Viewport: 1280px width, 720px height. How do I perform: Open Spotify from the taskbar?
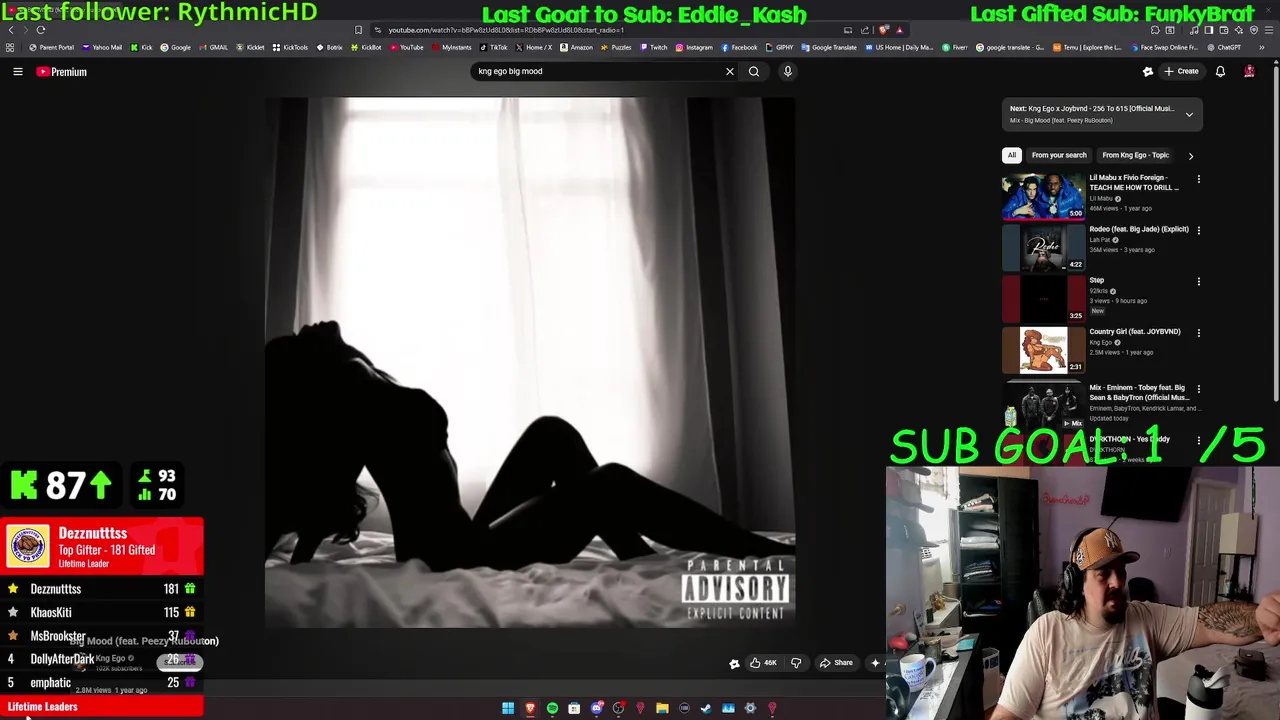click(552, 709)
